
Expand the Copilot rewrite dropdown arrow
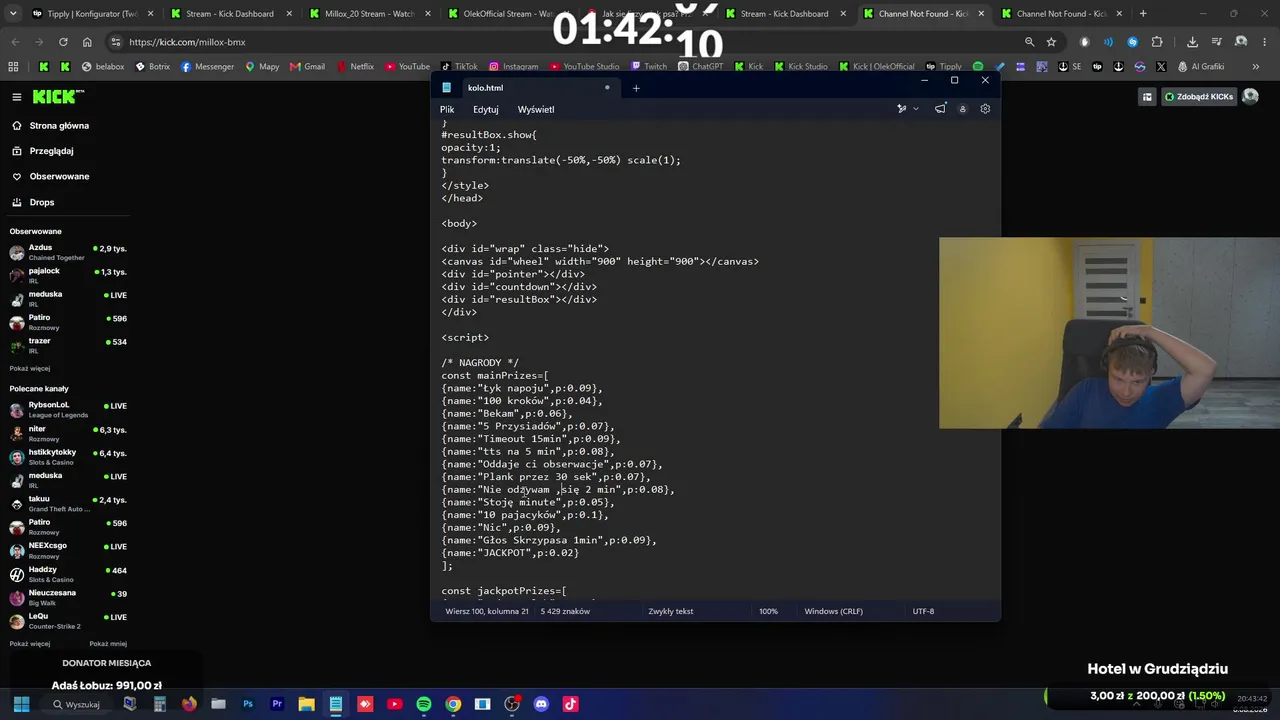915,109
